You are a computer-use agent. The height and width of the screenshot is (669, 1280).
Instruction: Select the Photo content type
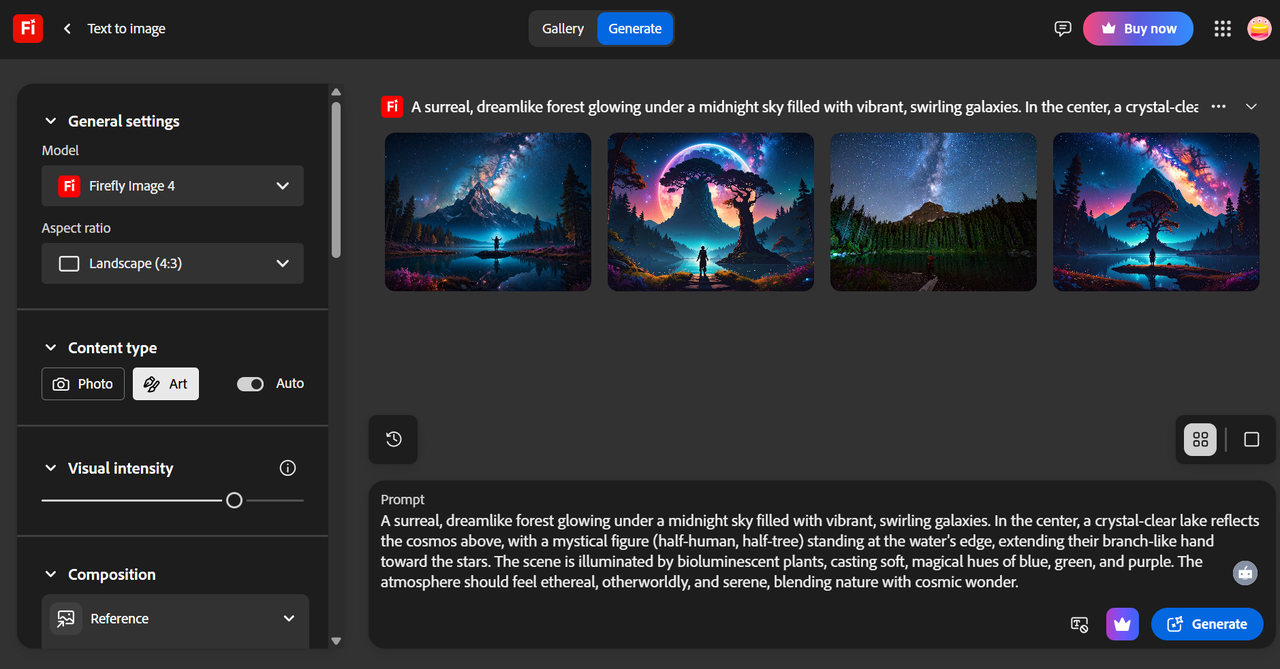(x=83, y=384)
